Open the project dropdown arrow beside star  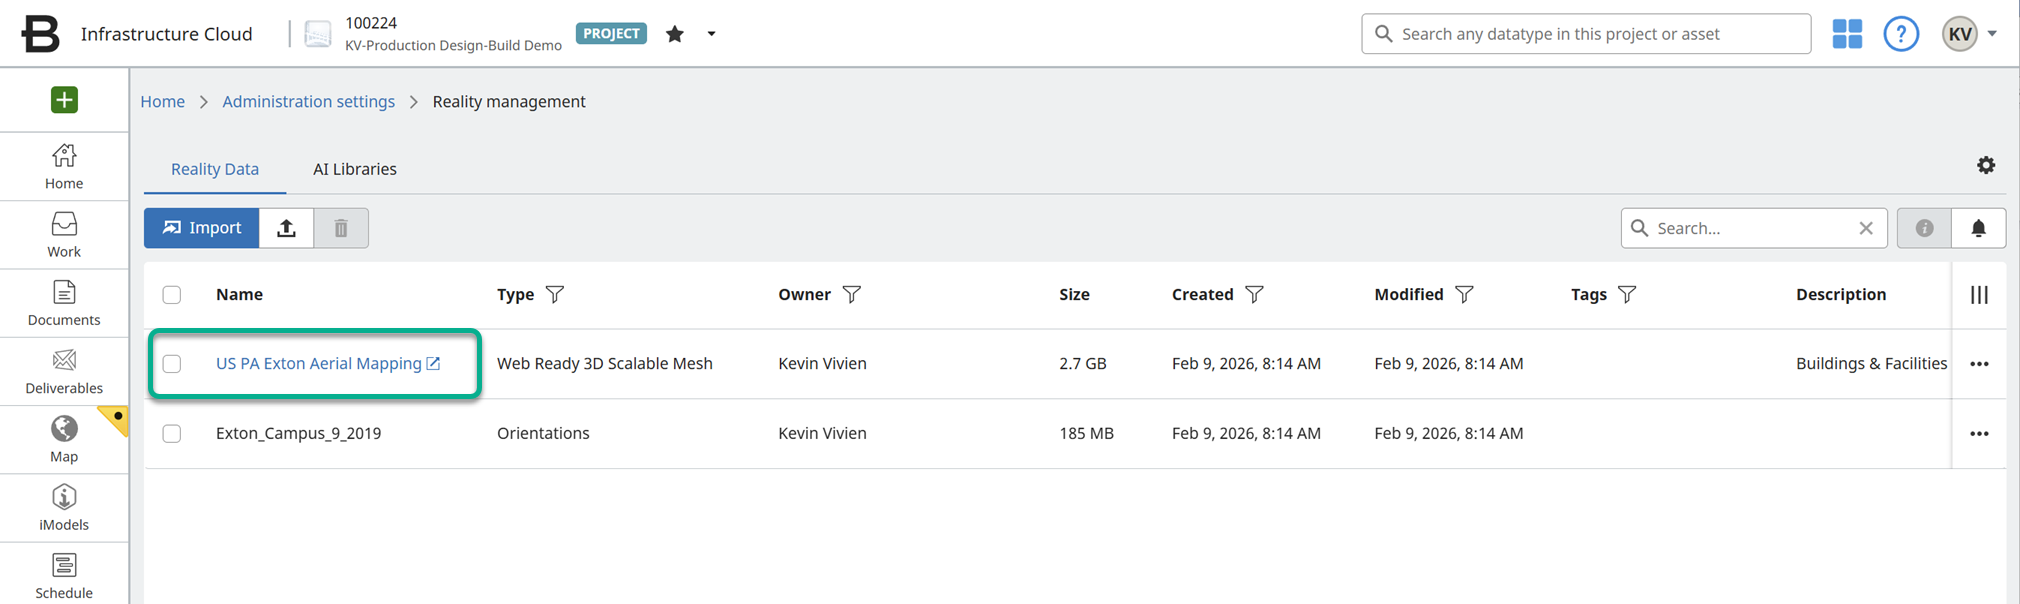click(711, 34)
